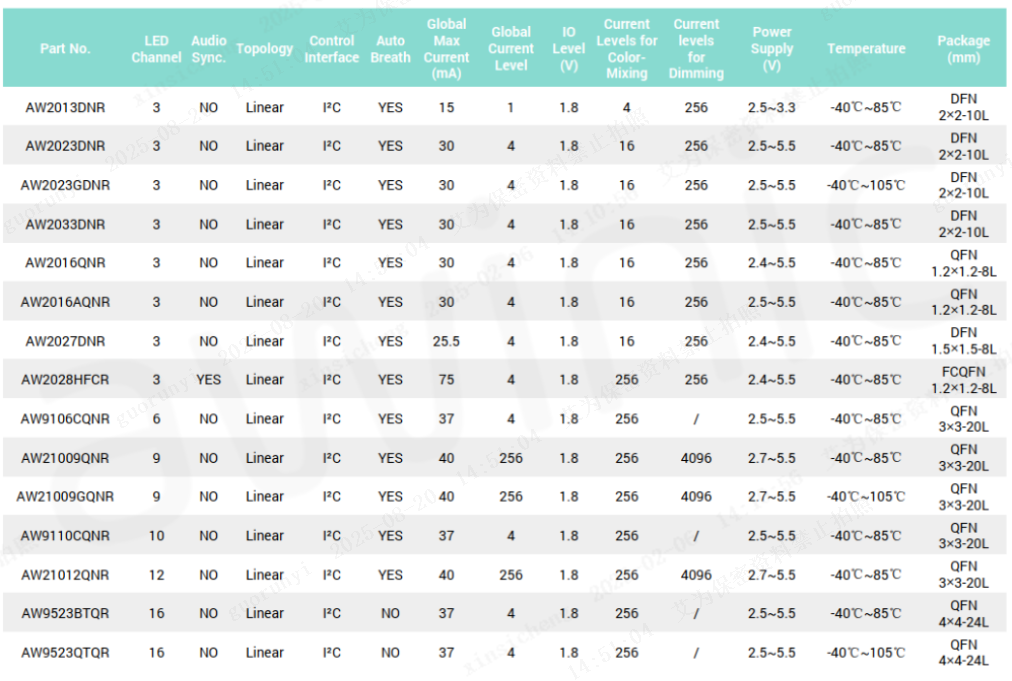Click the AW2013DNR part number
This screenshot has width=1012, height=681.
pos(65,107)
